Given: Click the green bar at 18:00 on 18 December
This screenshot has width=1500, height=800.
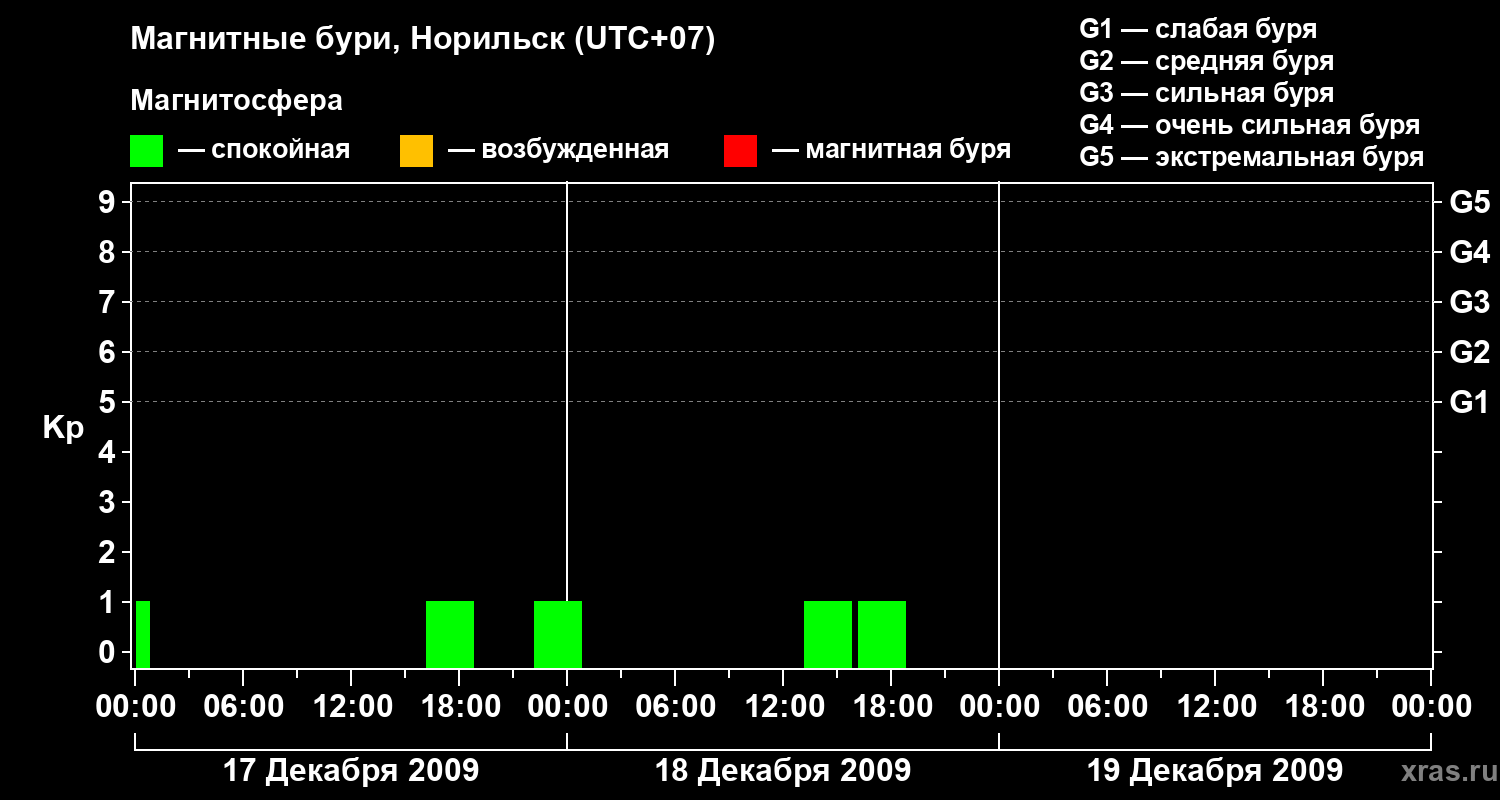Looking at the screenshot, I should (x=882, y=634).
